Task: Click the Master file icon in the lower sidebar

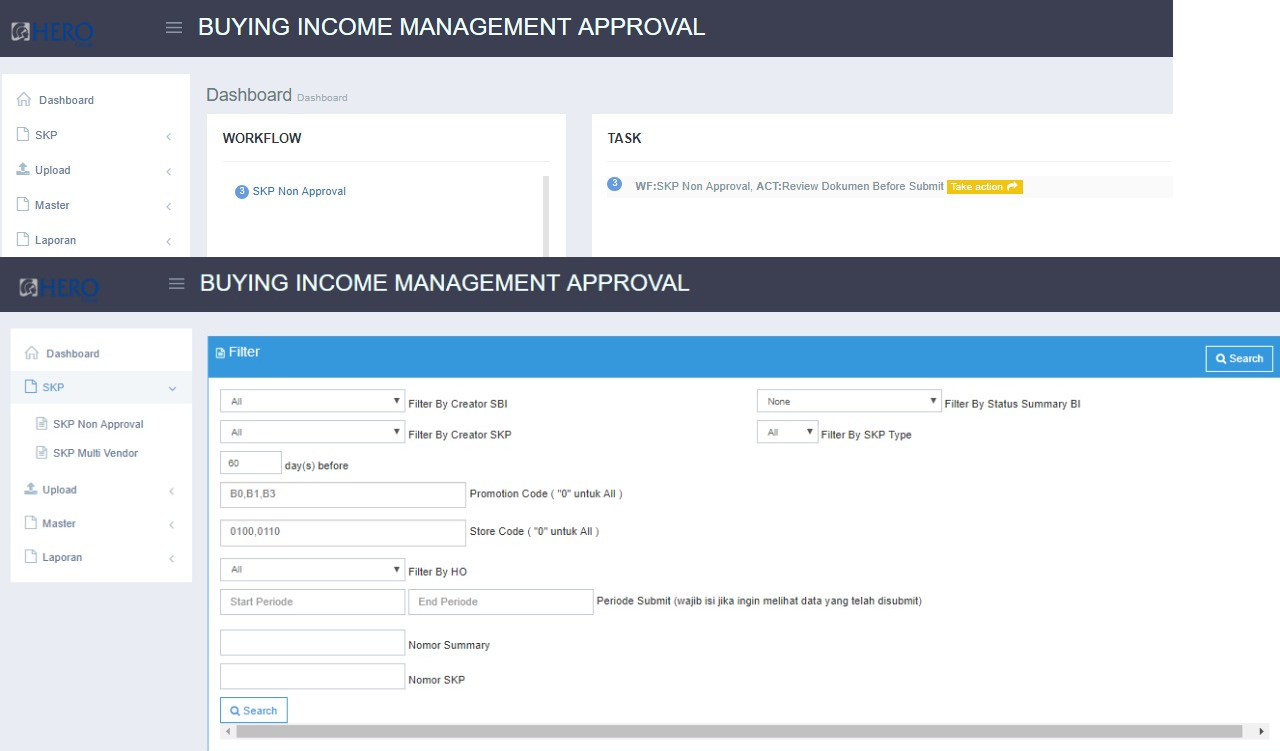Action: tap(31, 523)
